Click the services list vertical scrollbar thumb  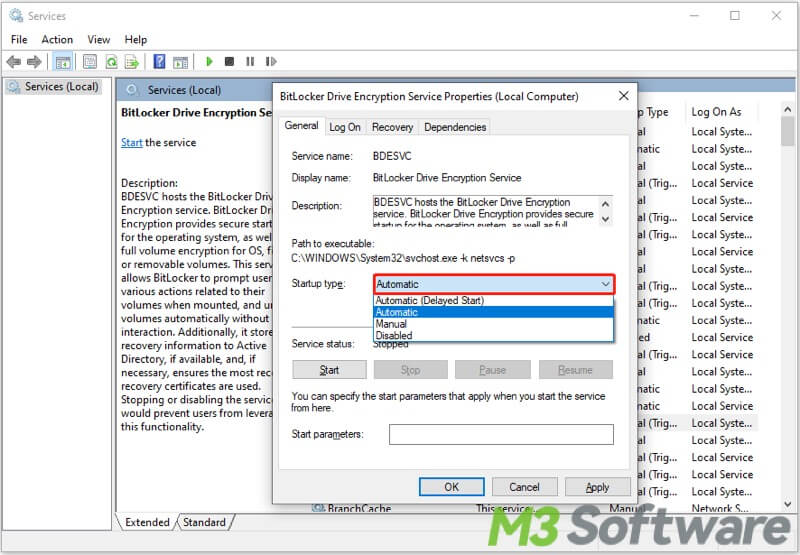(787, 131)
